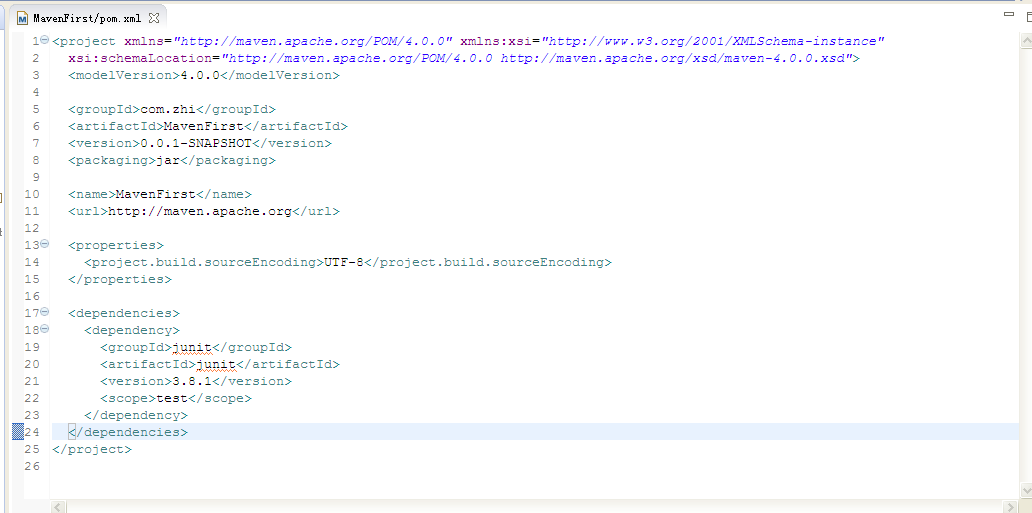Close the pom.xml tab with its X icon
This screenshot has width=1032, height=513.
tap(154, 18)
